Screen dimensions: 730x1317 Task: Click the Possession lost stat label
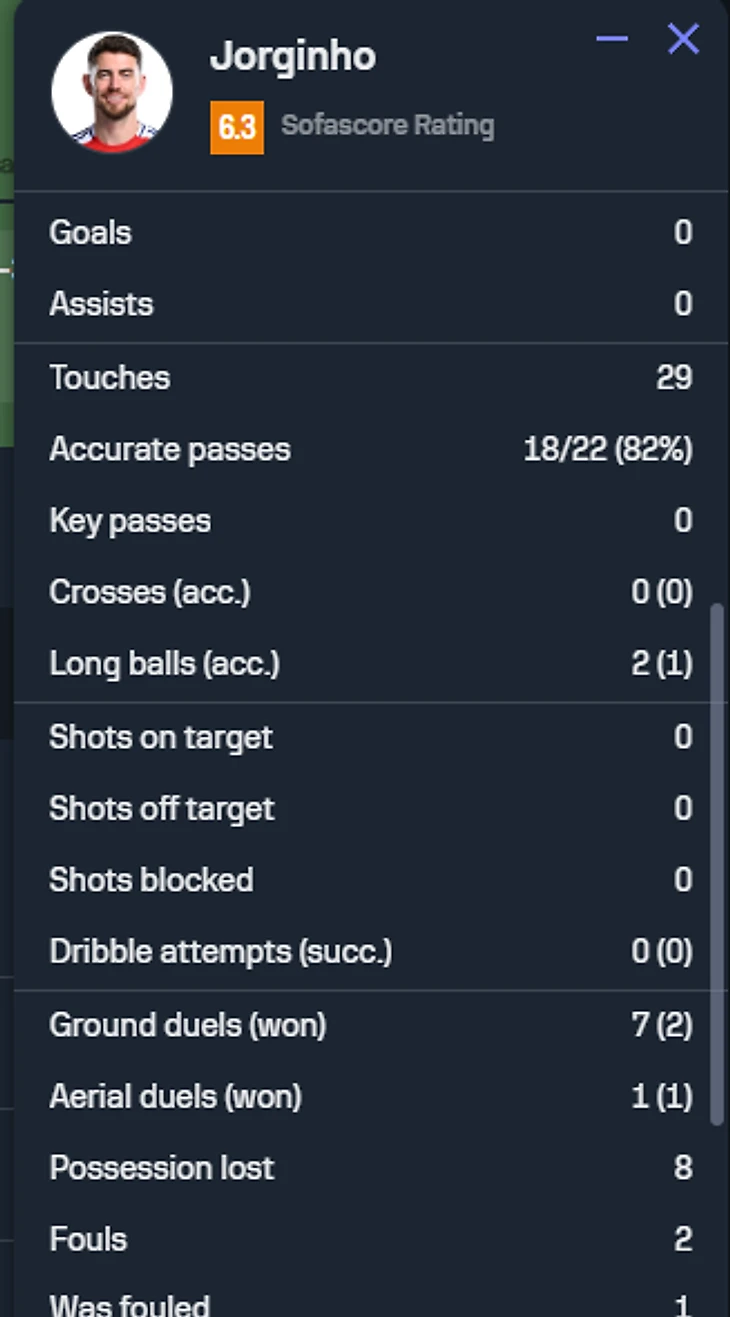coord(162,1168)
